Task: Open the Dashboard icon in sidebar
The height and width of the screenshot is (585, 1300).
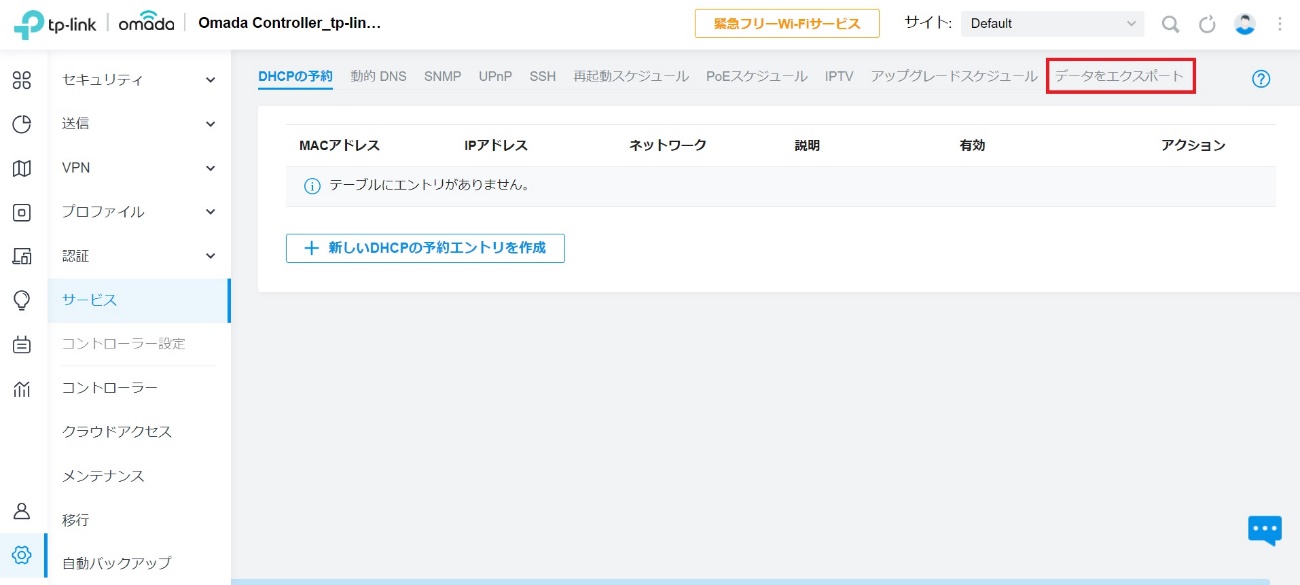Action: pyautogui.click(x=22, y=80)
